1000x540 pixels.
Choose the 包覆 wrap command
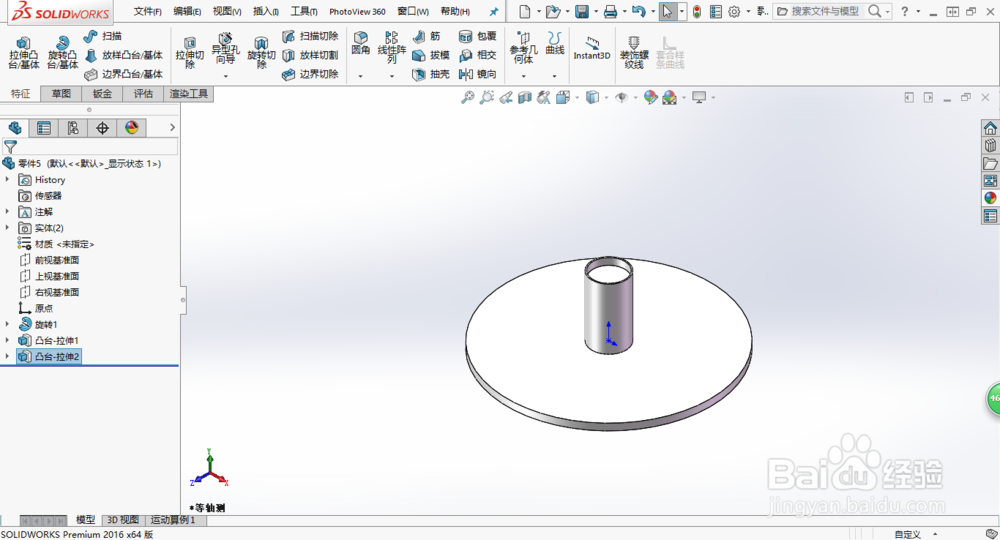pos(478,36)
